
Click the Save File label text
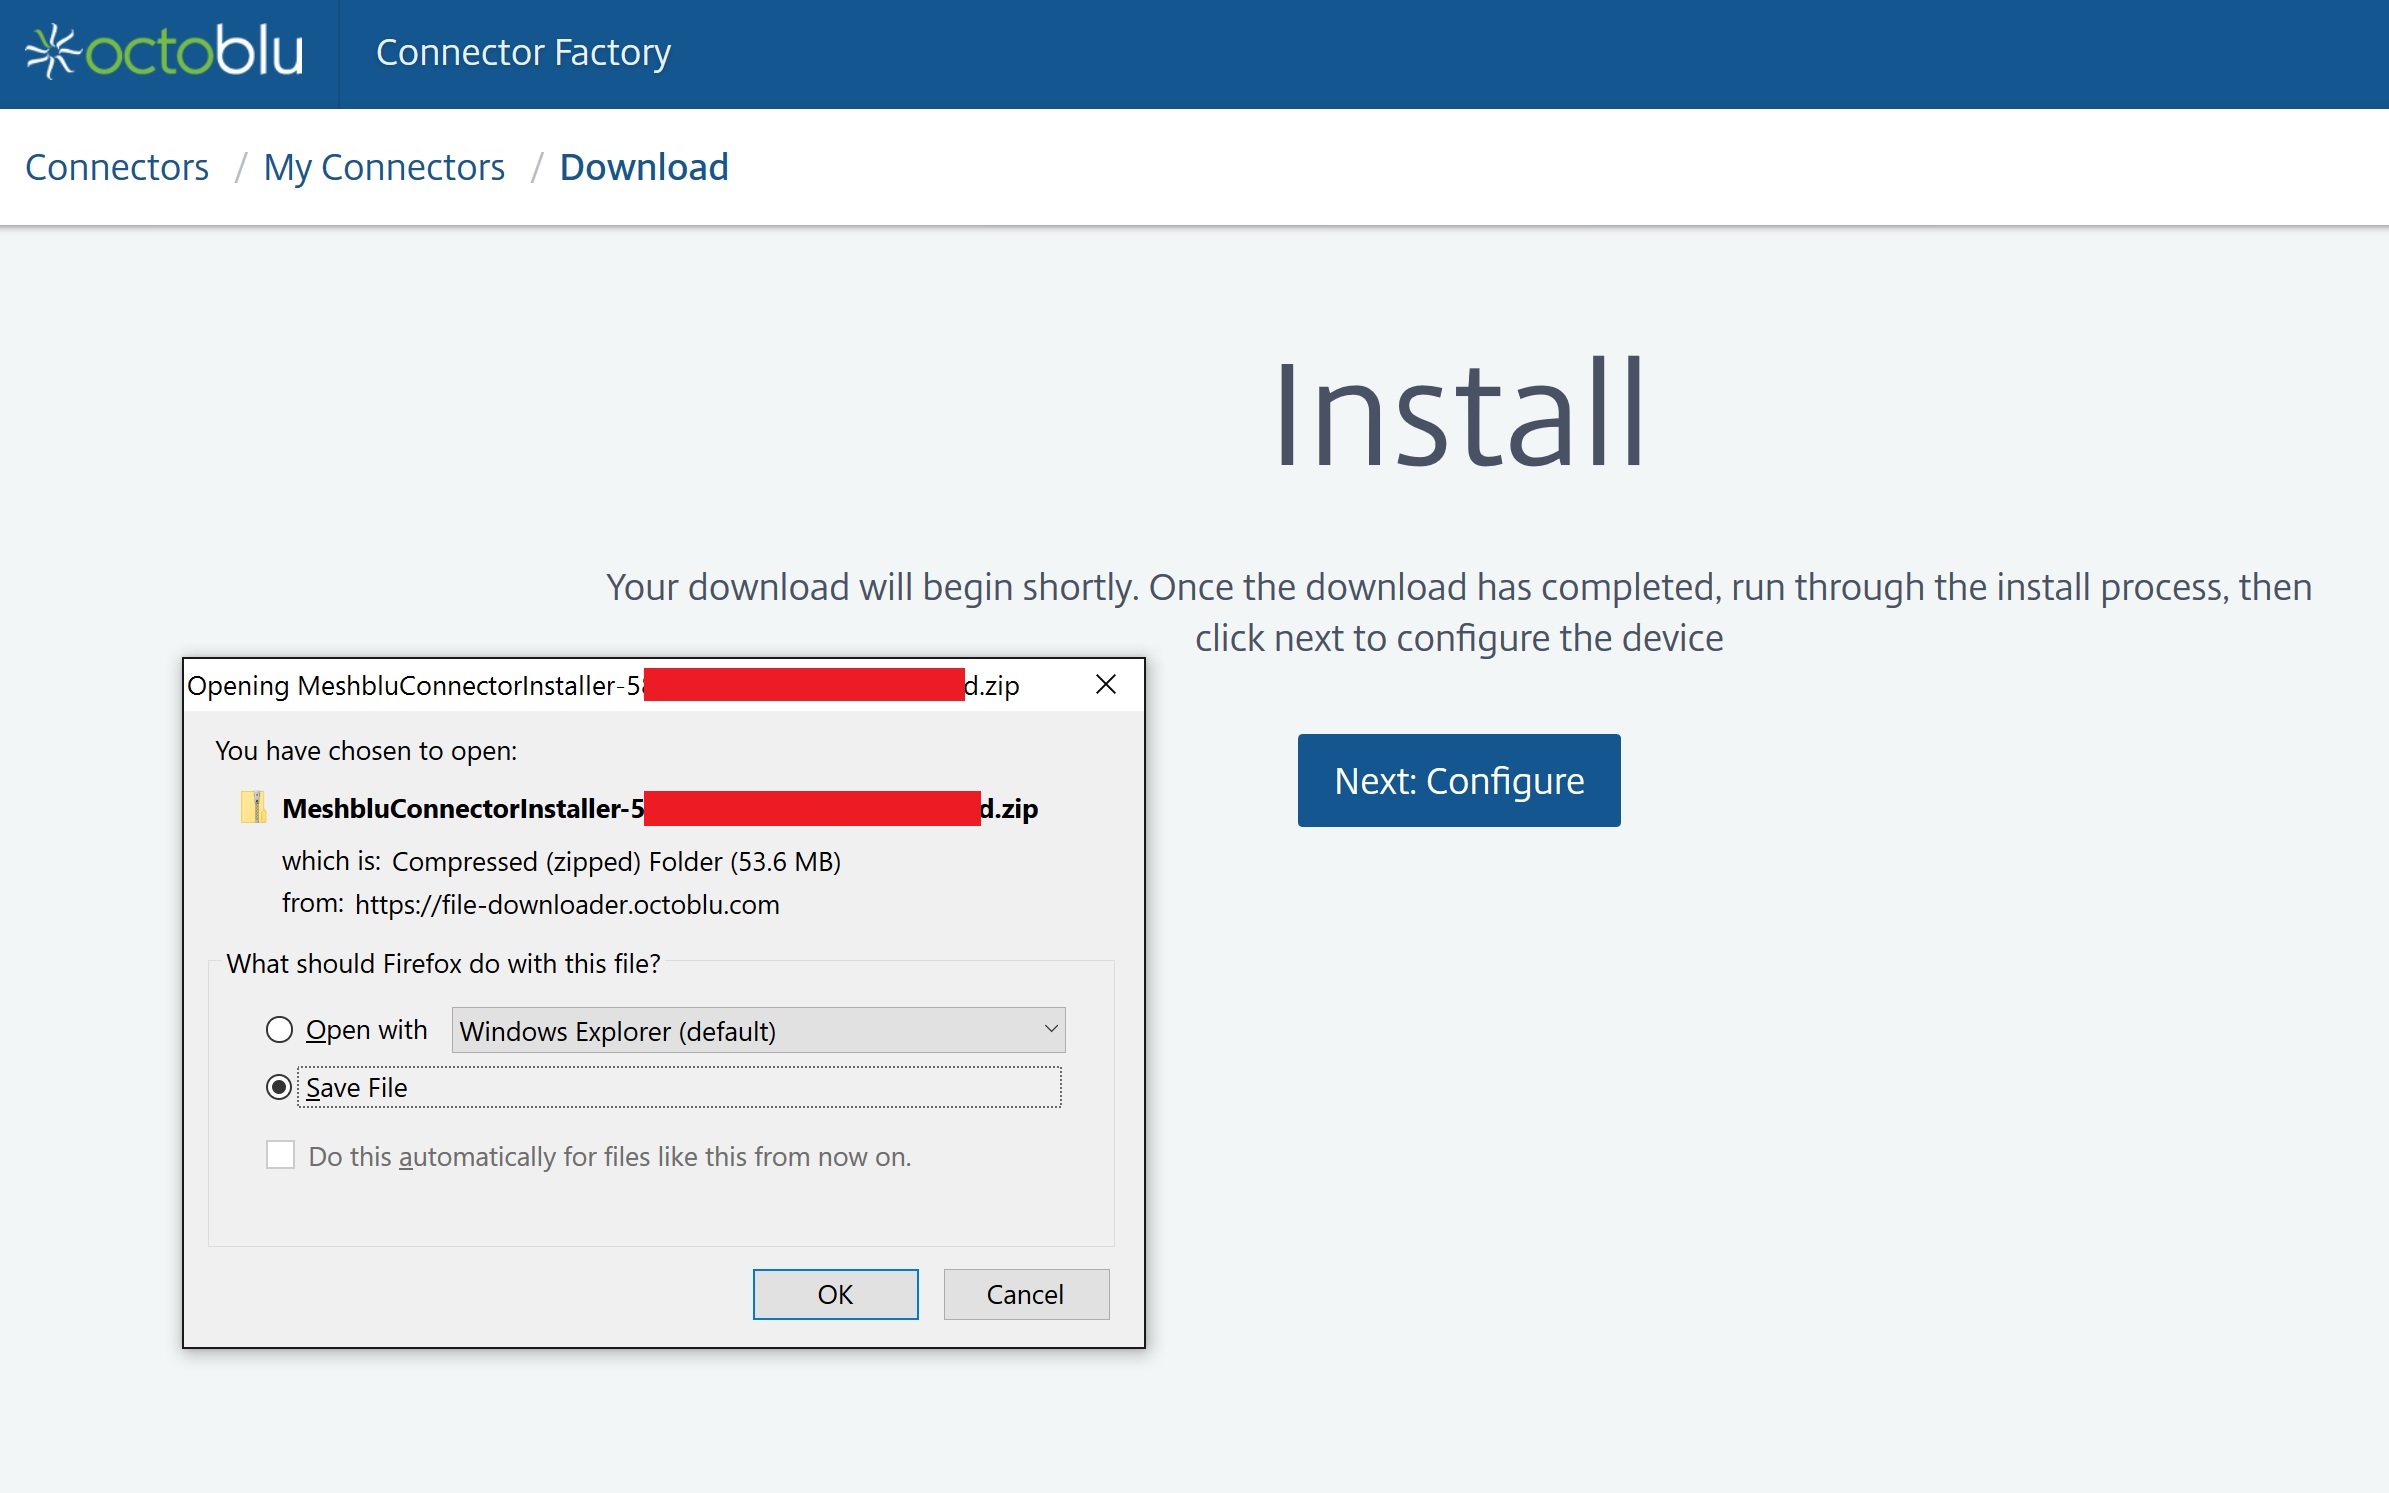(357, 1087)
